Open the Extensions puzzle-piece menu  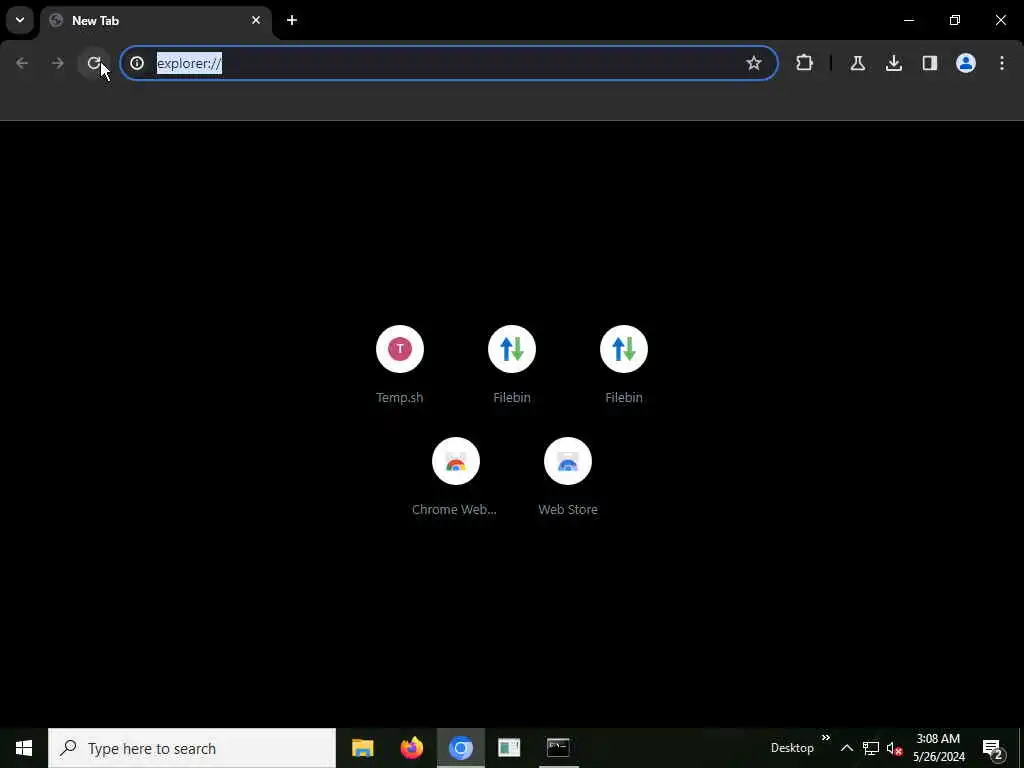tap(805, 63)
